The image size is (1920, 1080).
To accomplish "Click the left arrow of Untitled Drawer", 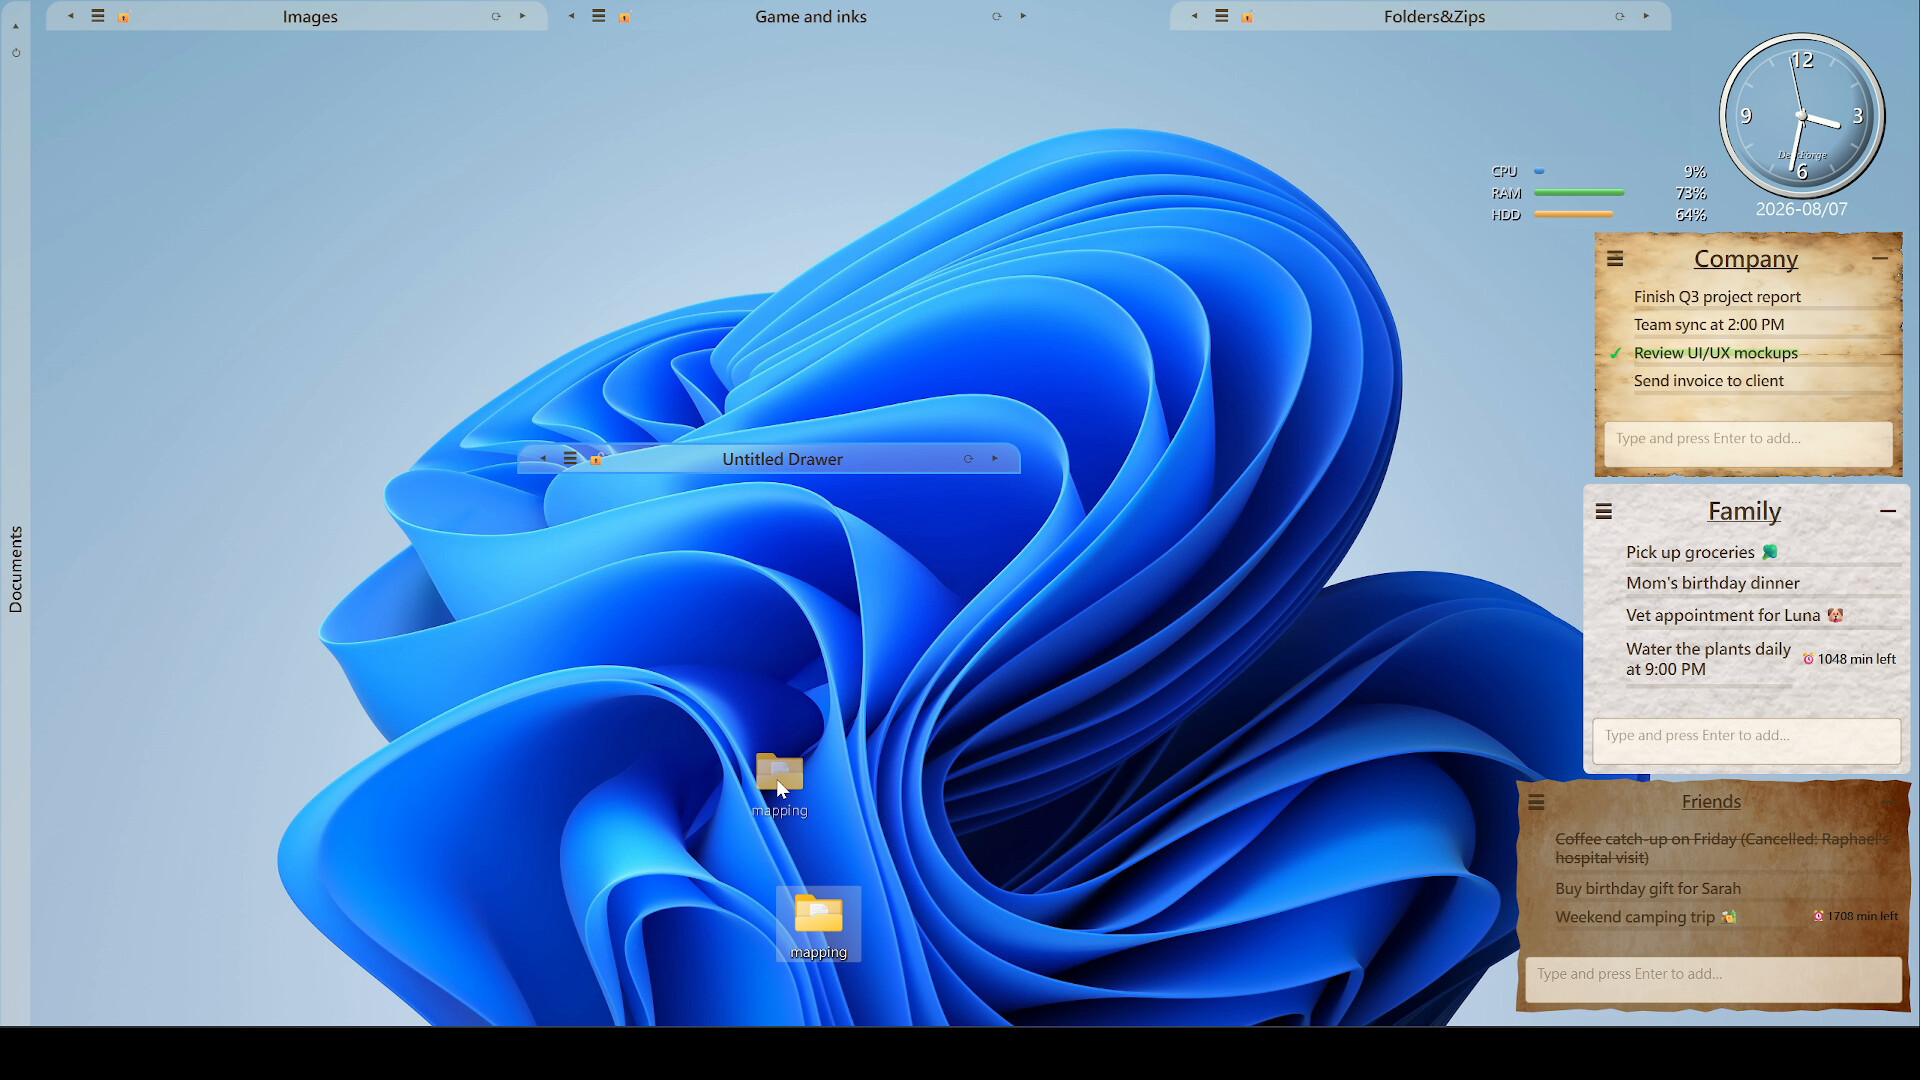I will pyautogui.click(x=543, y=458).
